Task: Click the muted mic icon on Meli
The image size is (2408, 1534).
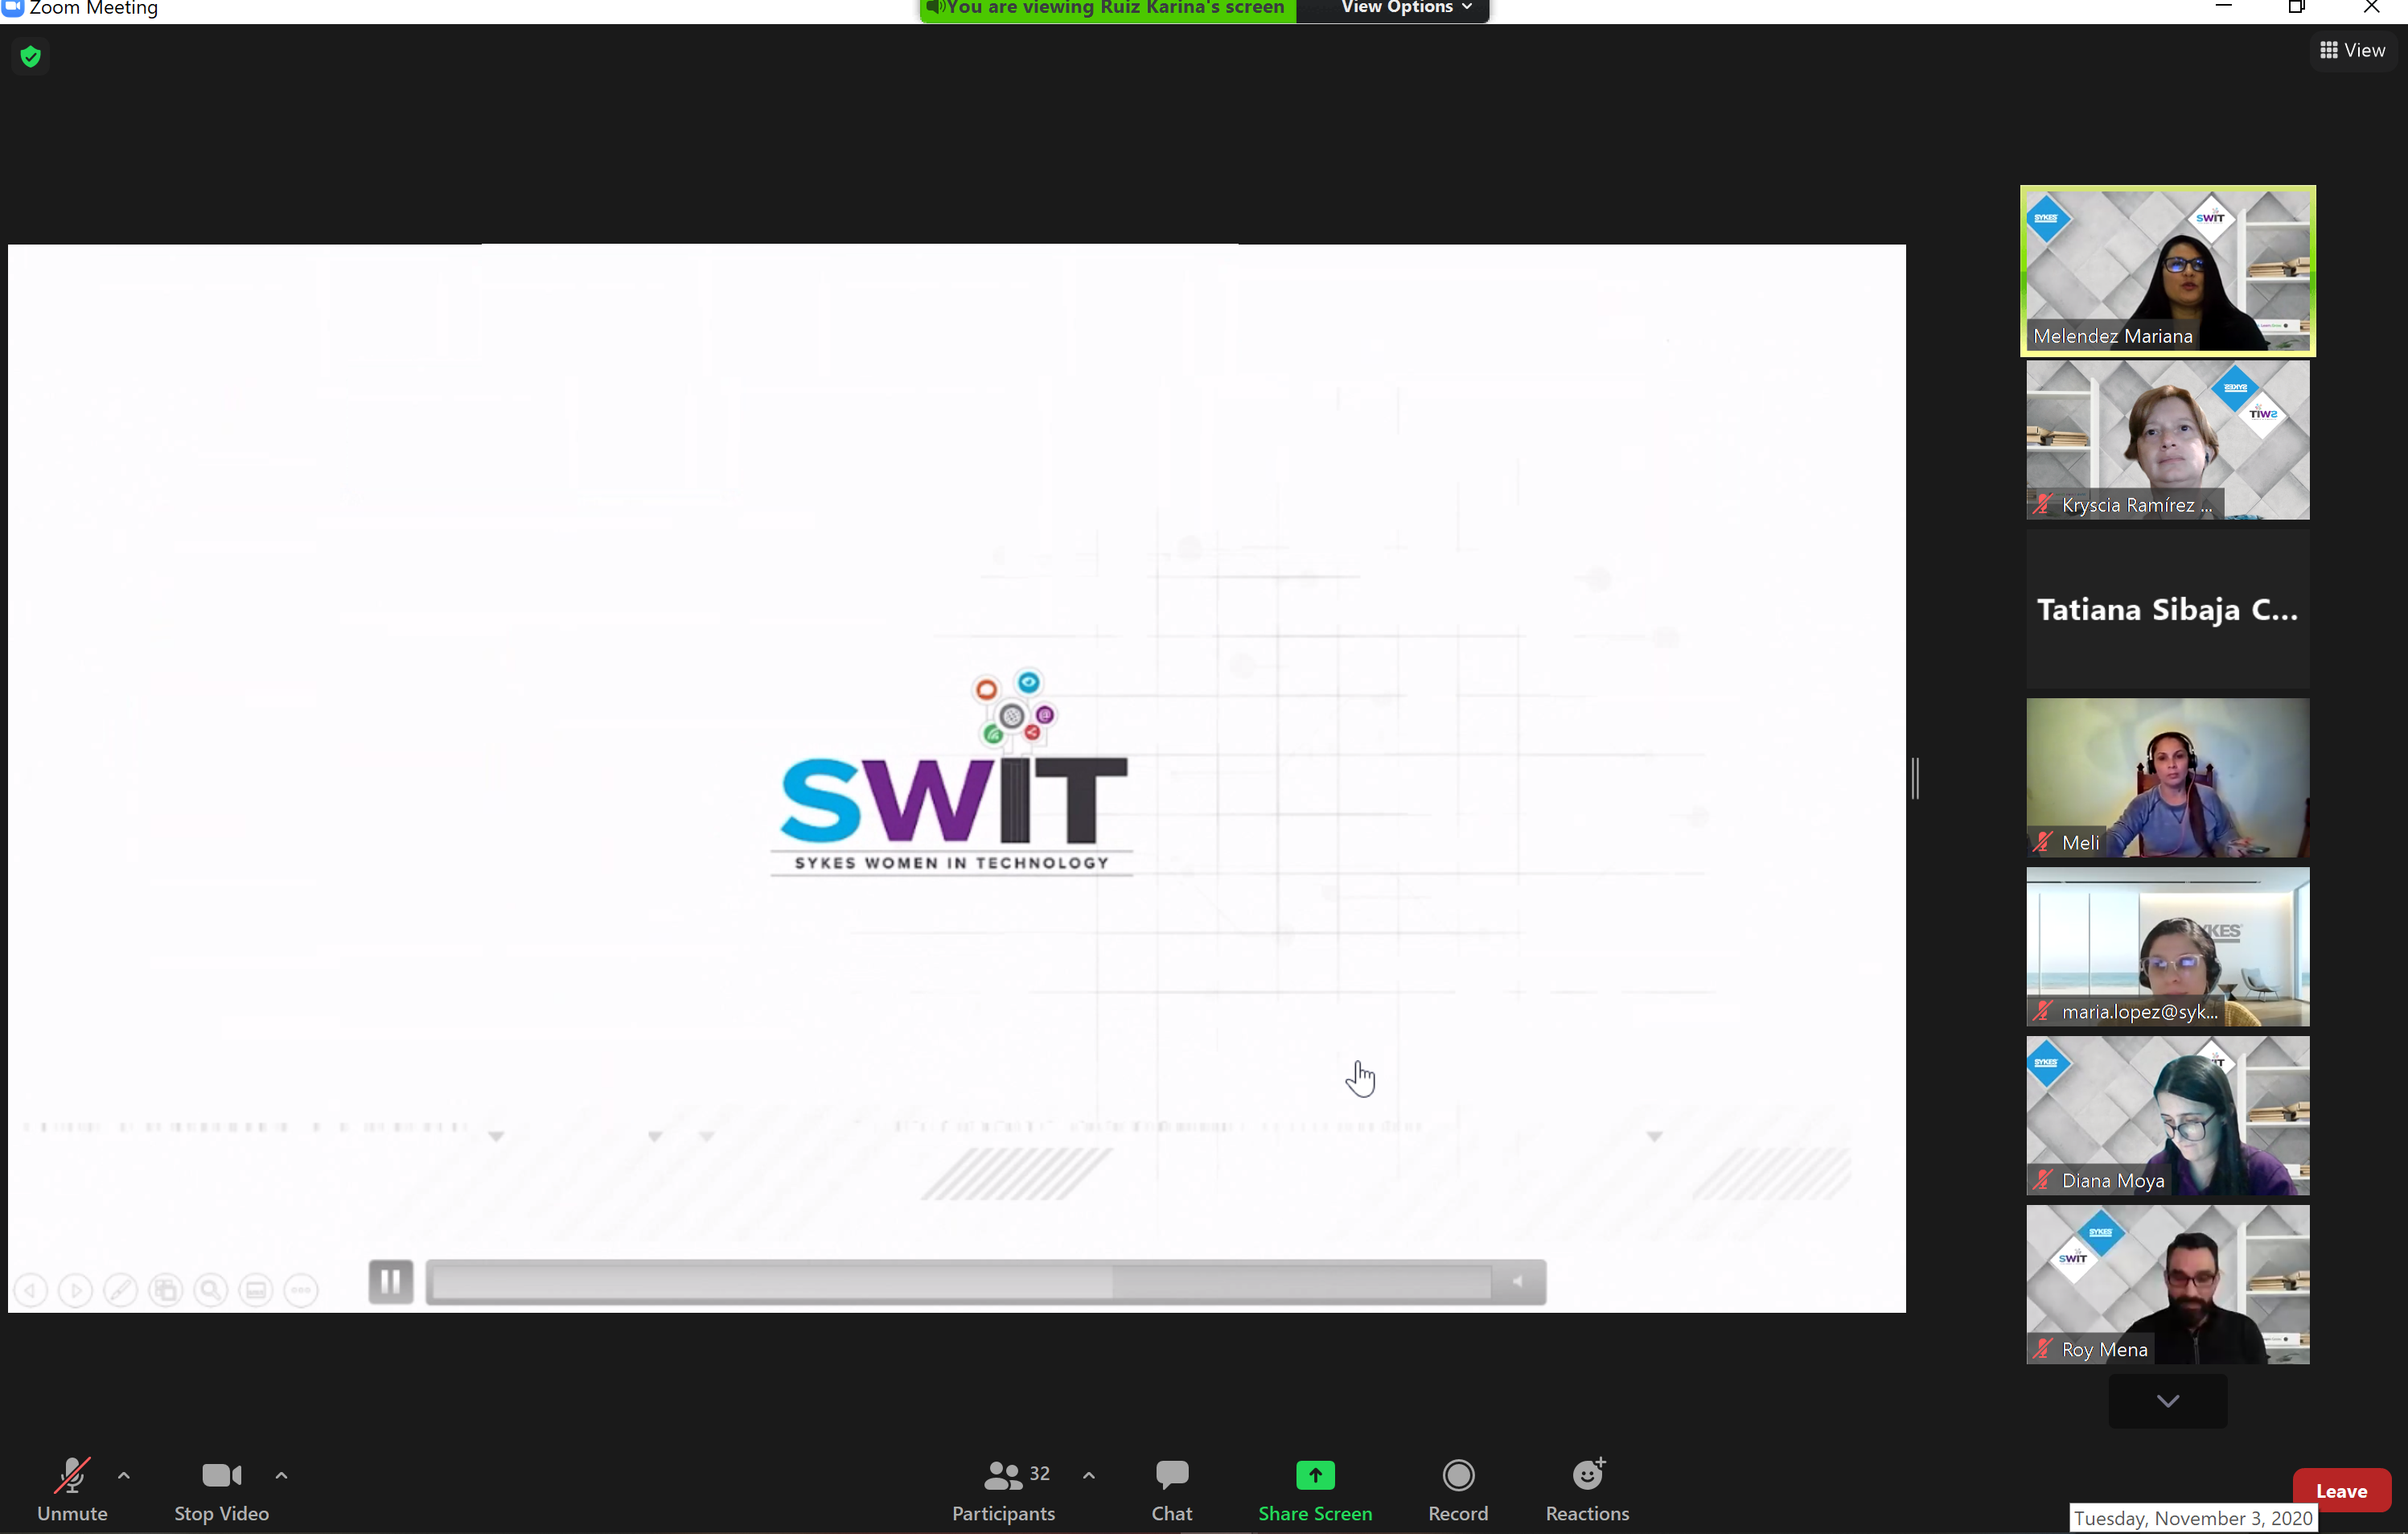Action: tap(2043, 842)
